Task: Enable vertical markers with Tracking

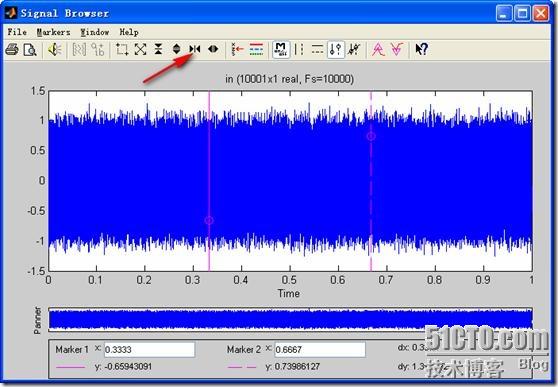Action: 335,49
